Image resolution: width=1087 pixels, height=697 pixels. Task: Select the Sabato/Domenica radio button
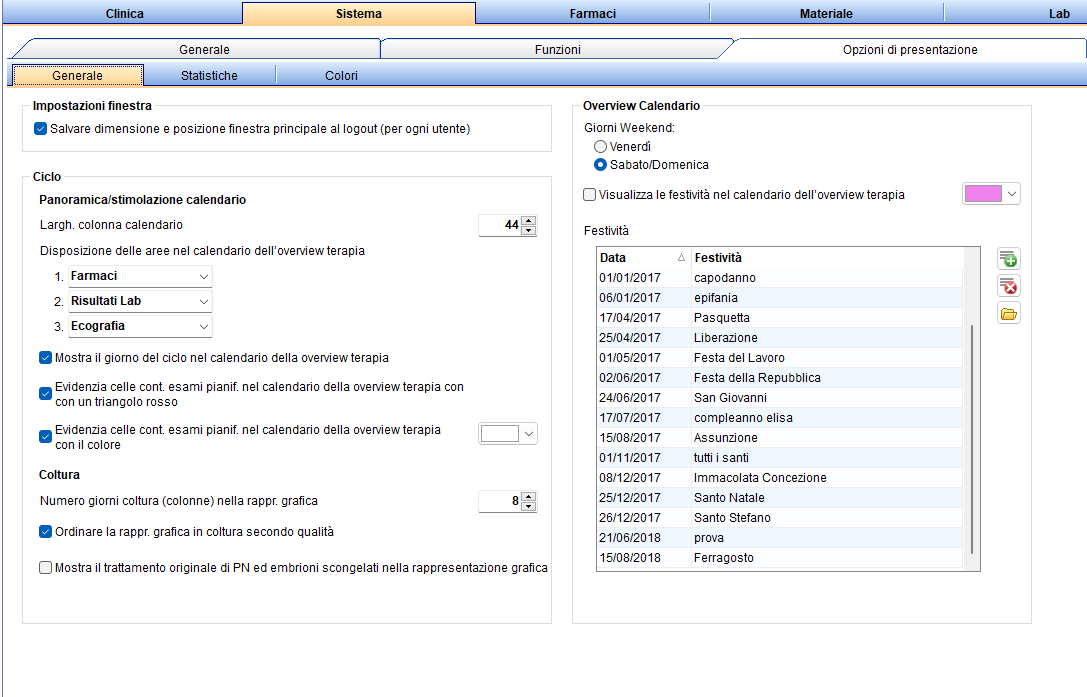pyautogui.click(x=600, y=165)
